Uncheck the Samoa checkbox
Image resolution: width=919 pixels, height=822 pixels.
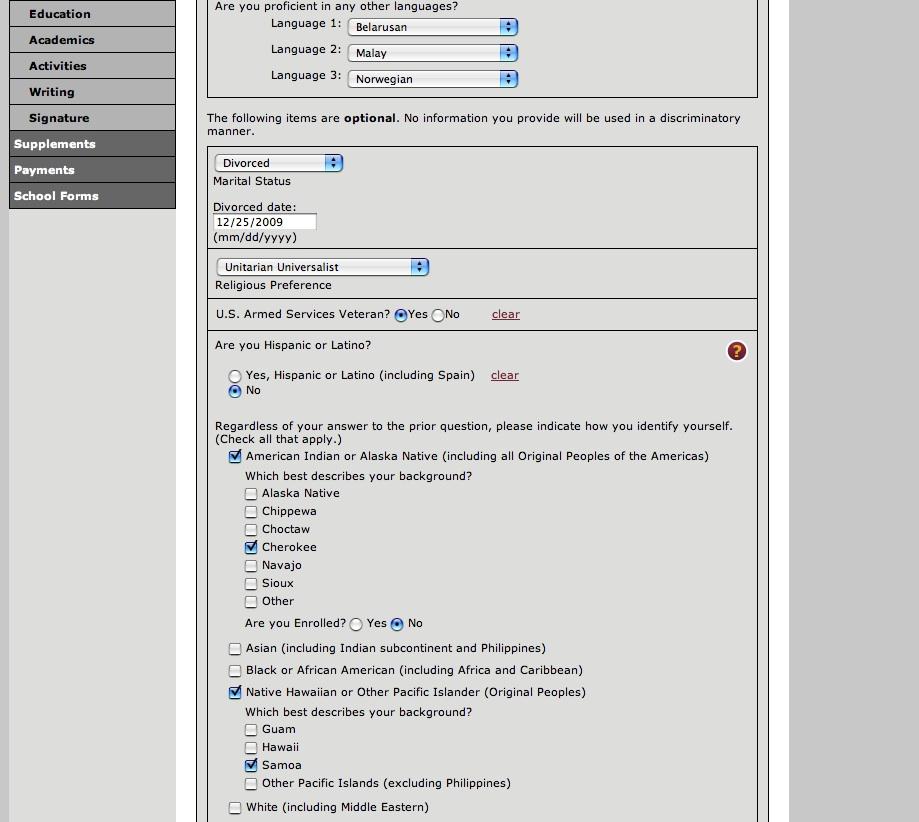251,766
